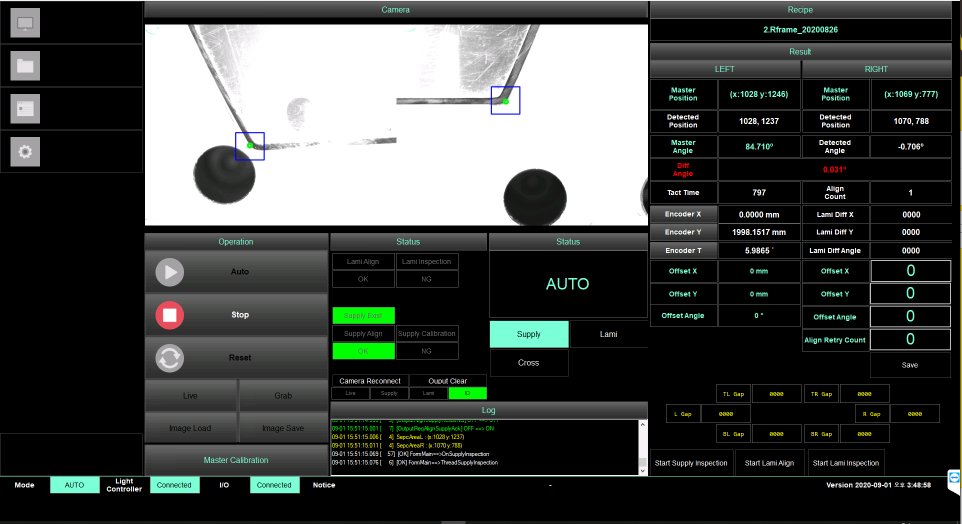Click the Supply Align status label
Screen dimensions: 962x524
(x=363, y=334)
